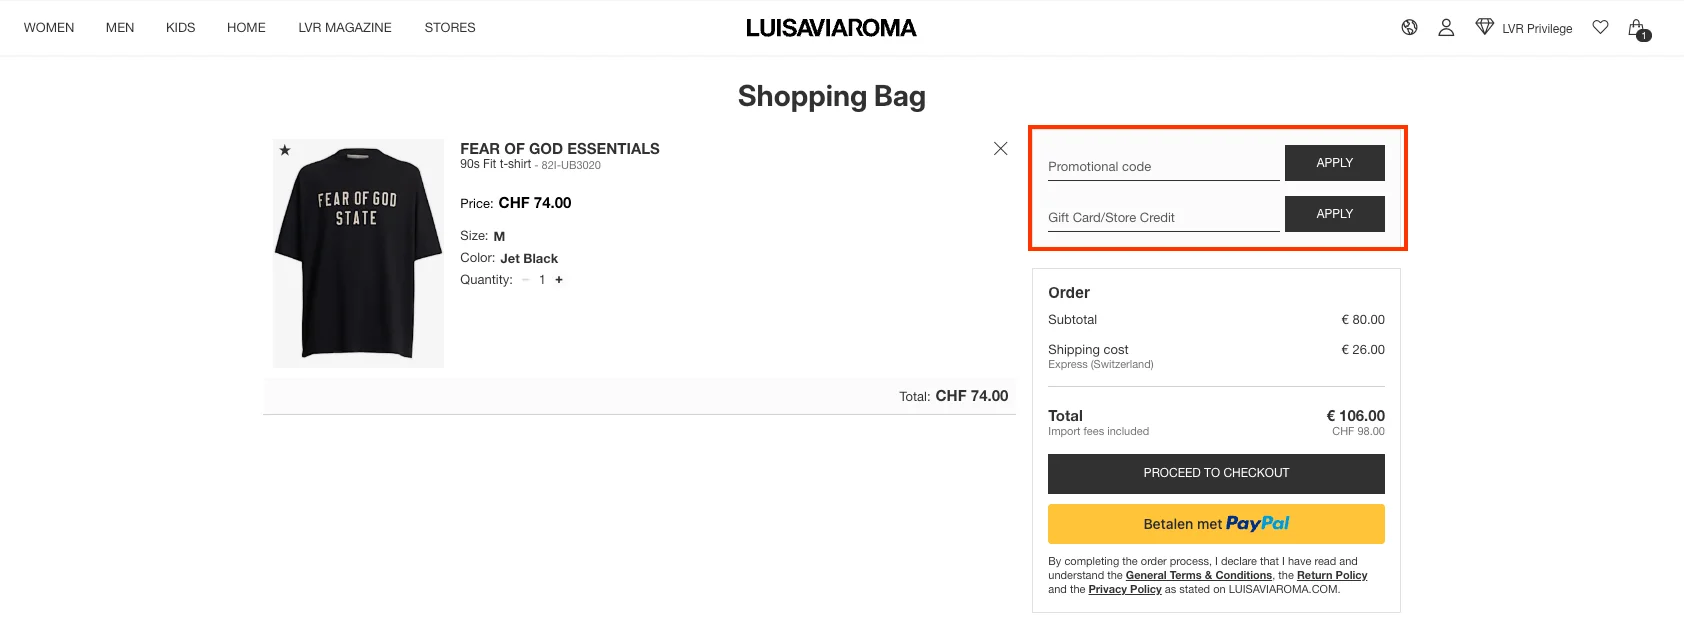The height and width of the screenshot is (640, 1684).
Task: Decrease quantity with the minus control
Action: click(x=525, y=280)
